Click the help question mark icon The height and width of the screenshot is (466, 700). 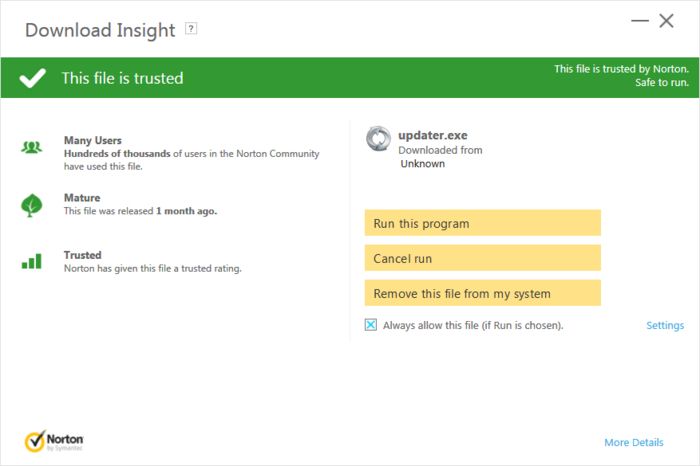point(191,29)
